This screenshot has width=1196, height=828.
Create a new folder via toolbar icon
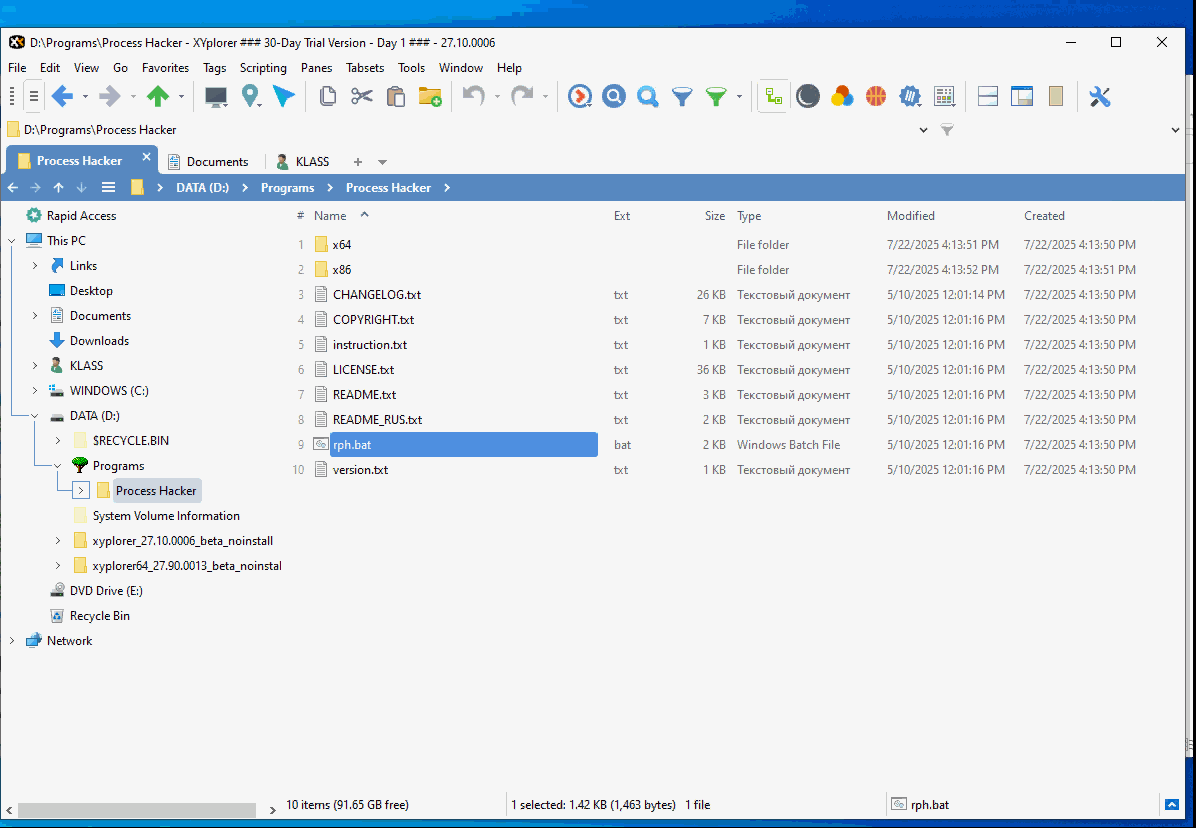[430, 97]
